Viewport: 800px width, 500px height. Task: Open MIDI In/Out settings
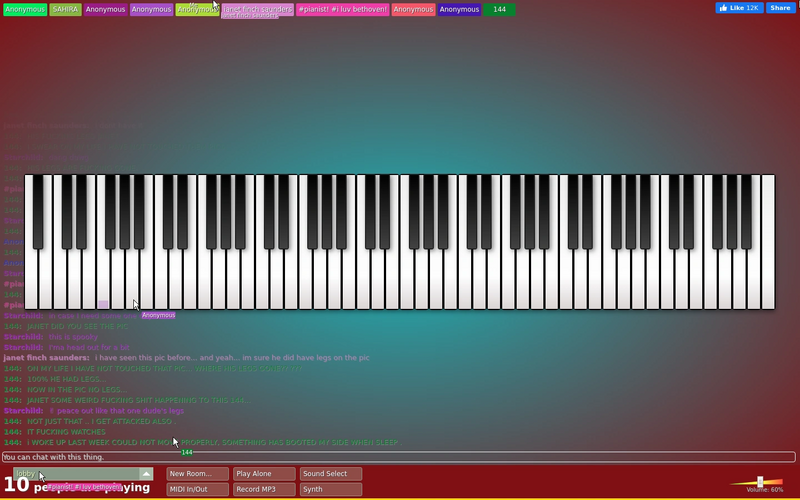point(197,489)
